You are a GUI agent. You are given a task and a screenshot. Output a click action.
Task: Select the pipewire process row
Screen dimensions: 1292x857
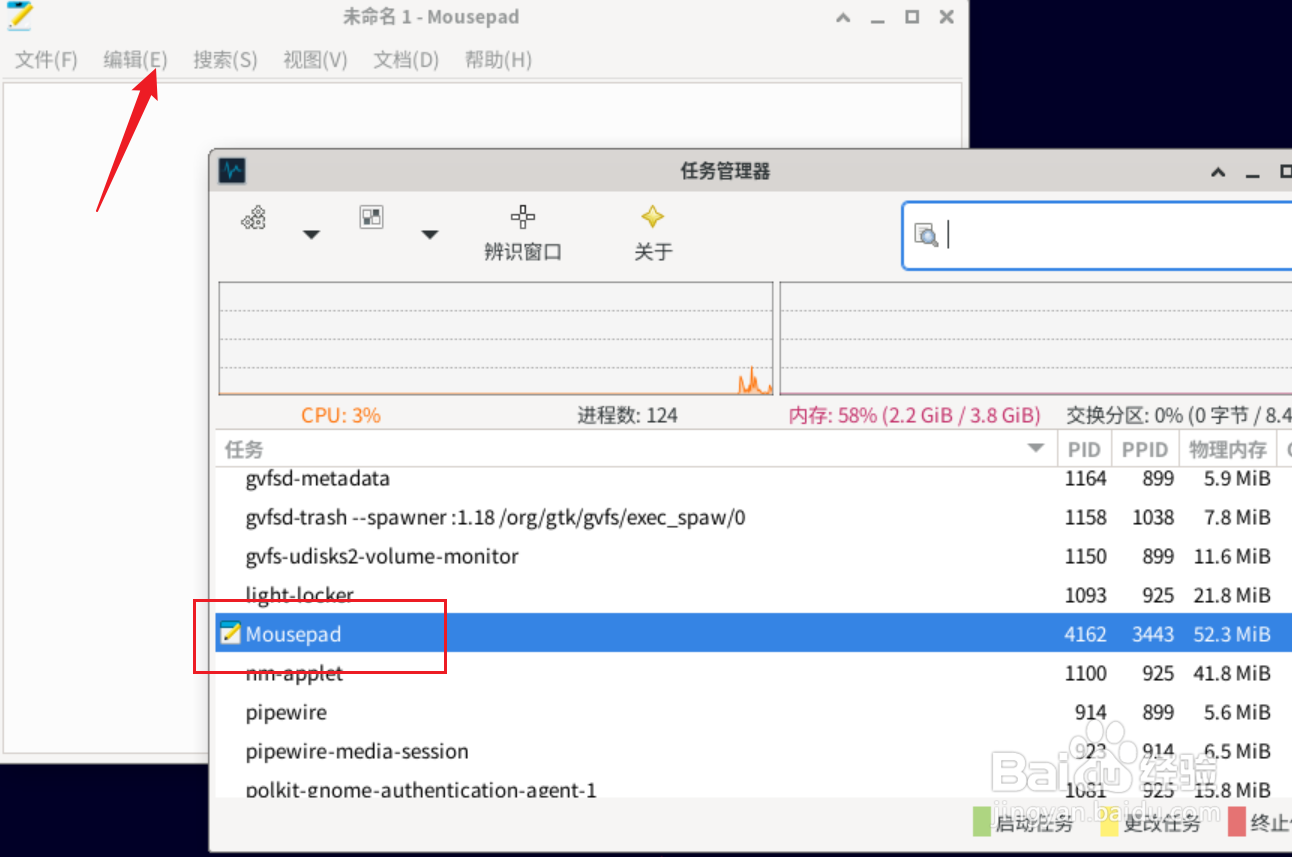[x=753, y=712]
